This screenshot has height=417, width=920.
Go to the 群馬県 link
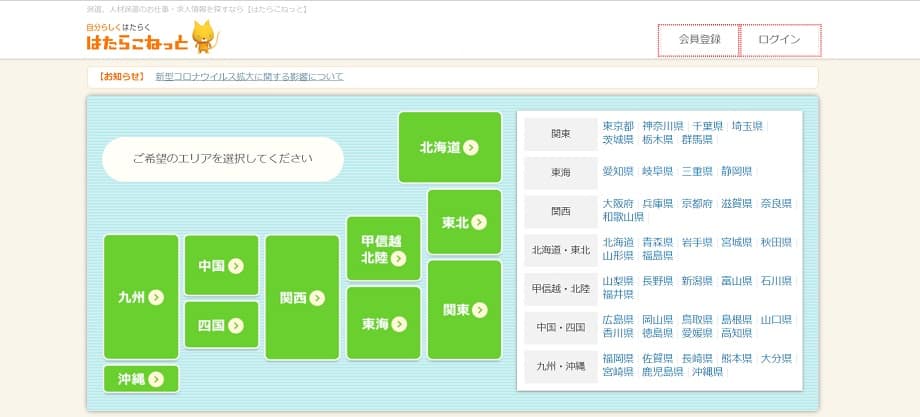[x=697, y=140]
